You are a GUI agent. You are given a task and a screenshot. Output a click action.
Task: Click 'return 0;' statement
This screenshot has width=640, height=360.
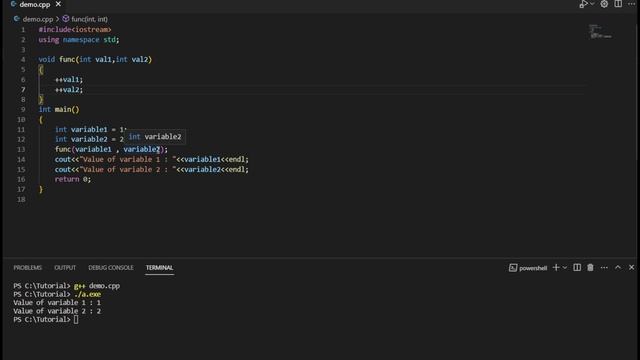[x=73, y=179]
